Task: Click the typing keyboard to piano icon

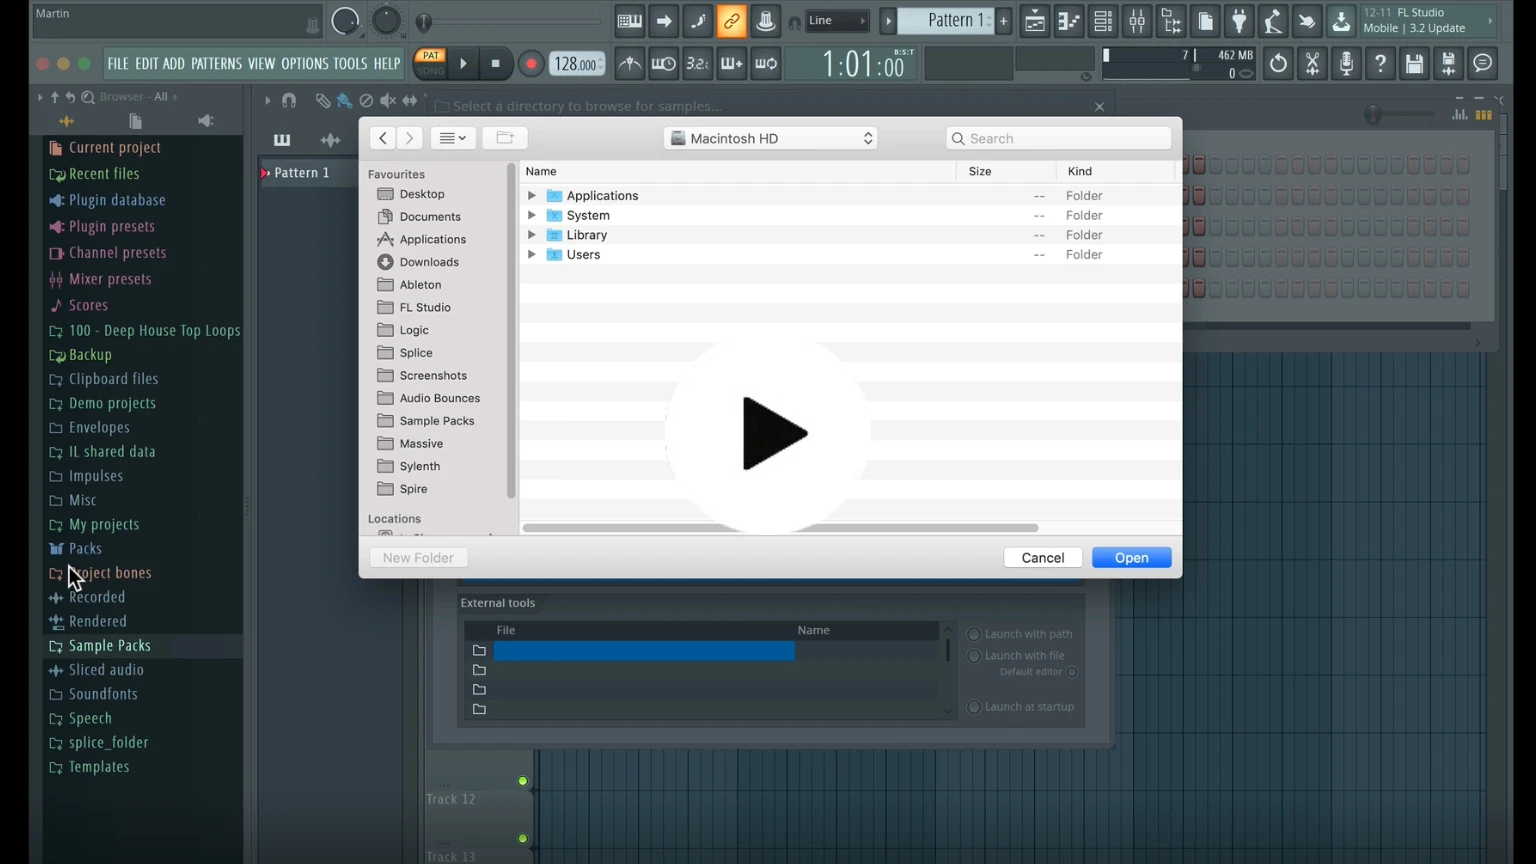Action: [x=629, y=21]
